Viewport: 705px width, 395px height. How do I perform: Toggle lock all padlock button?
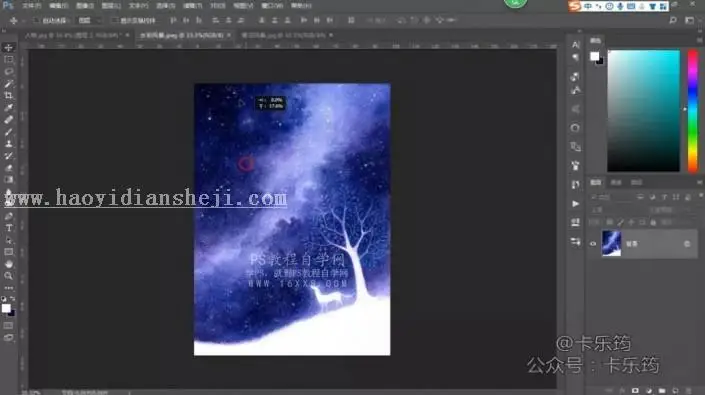coord(653,222)
